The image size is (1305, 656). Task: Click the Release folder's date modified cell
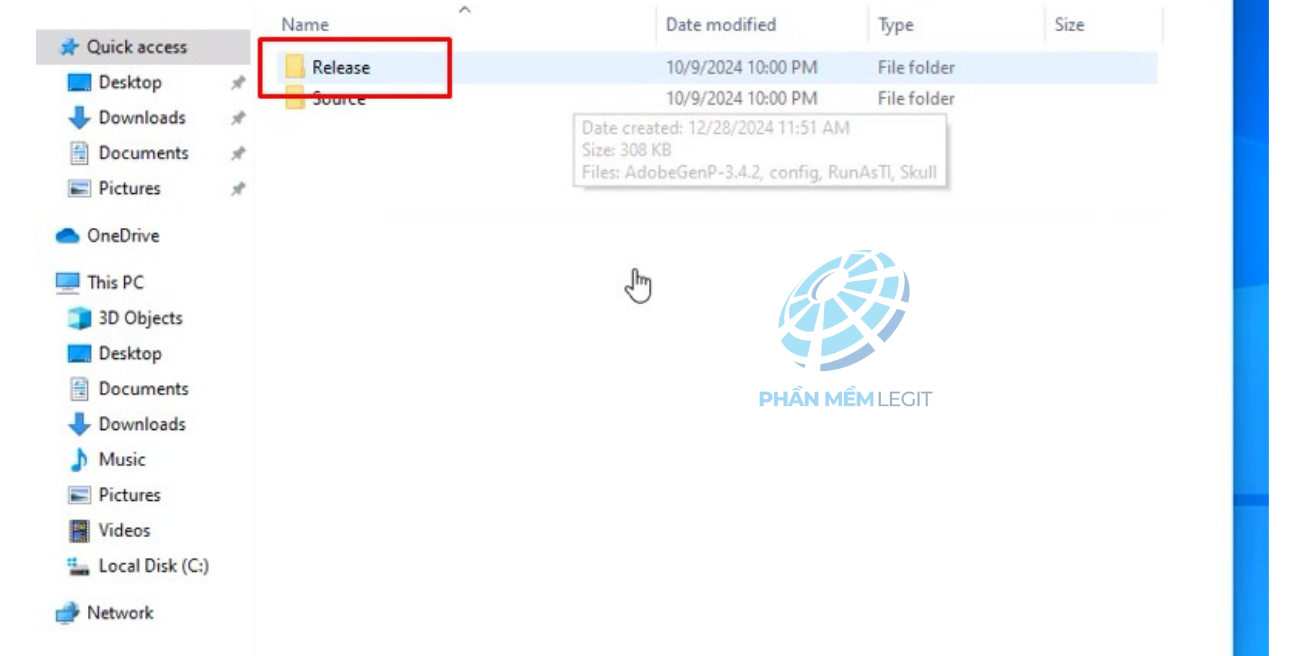pyautogui.click(x=742, y=67)
